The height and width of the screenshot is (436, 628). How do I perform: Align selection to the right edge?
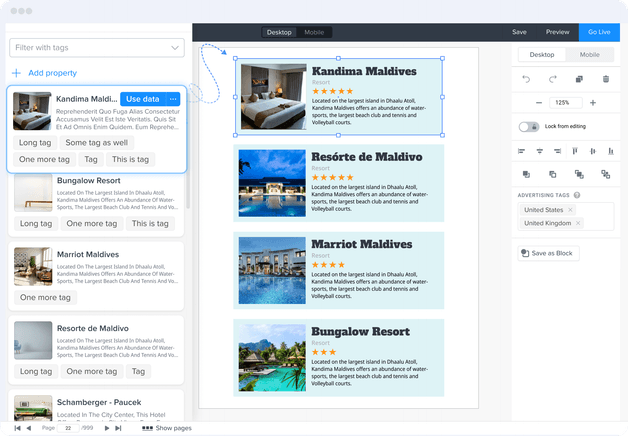click(x=558, y=151)
